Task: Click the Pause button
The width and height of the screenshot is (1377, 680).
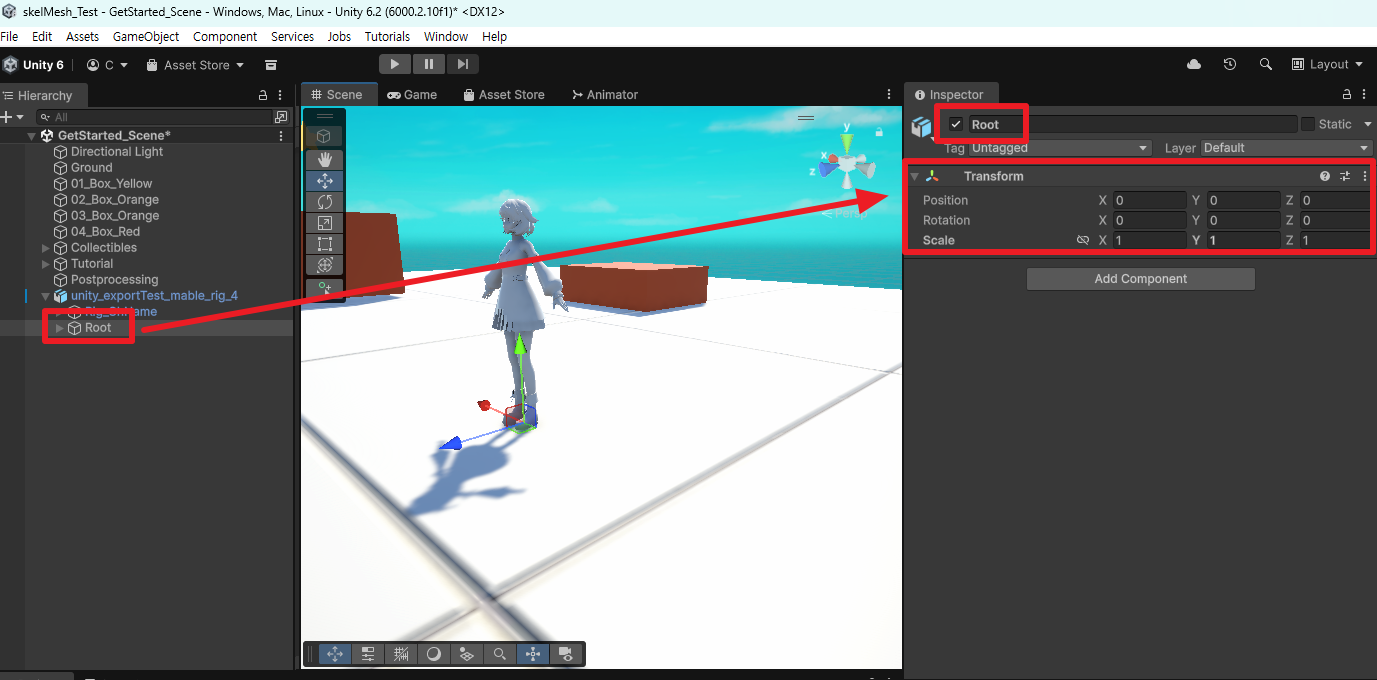Action: [x=429, y=64]
